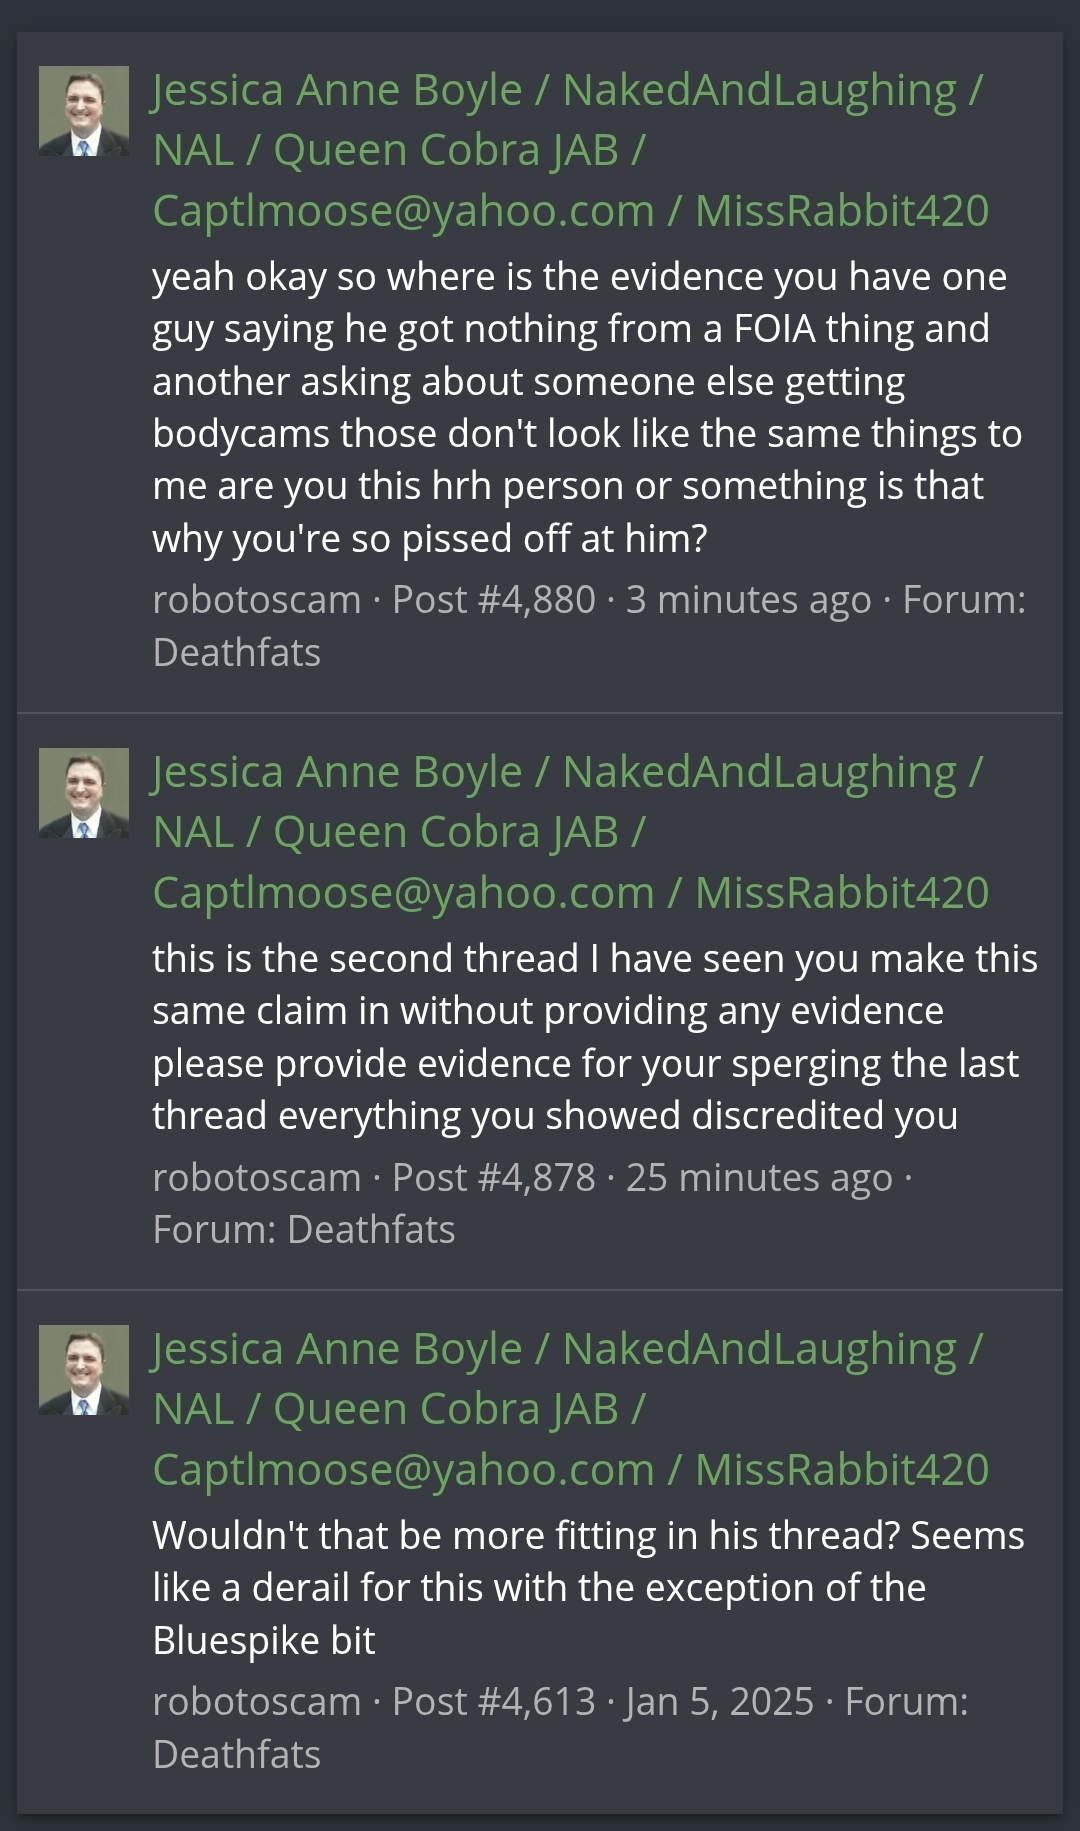Open thread title of post #4,880 result
Screen dimensions: 1080x1831
pyautogui.click(x=570, y=150)
